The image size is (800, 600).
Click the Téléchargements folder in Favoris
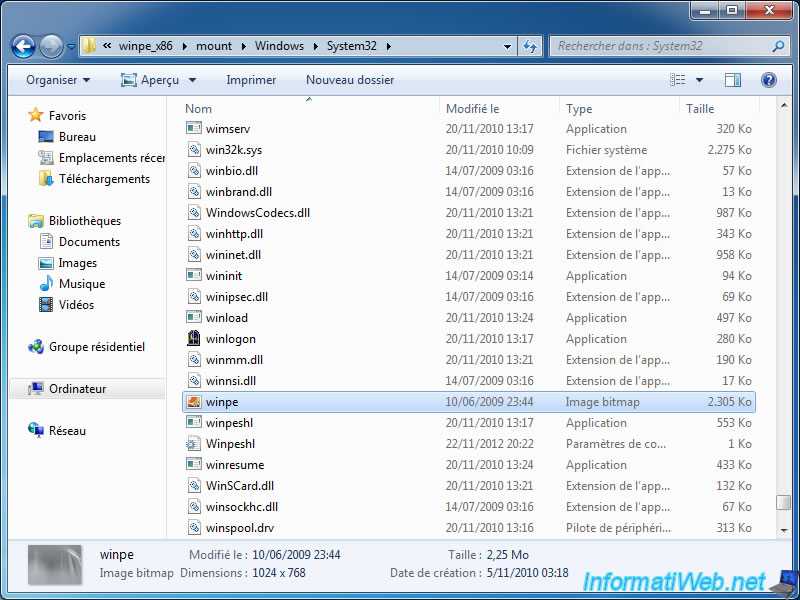click(x=104, y=179)
